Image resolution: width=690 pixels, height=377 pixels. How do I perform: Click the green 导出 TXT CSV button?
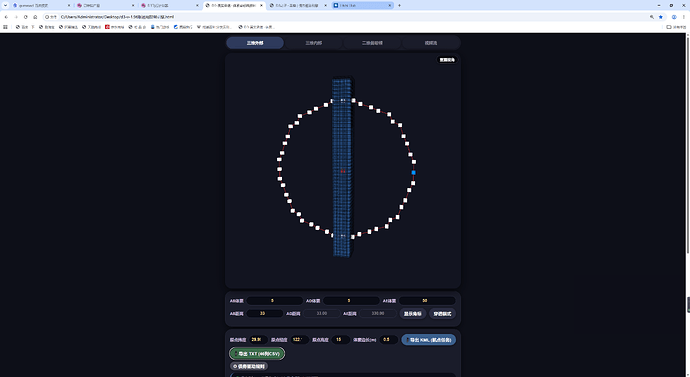257,353
